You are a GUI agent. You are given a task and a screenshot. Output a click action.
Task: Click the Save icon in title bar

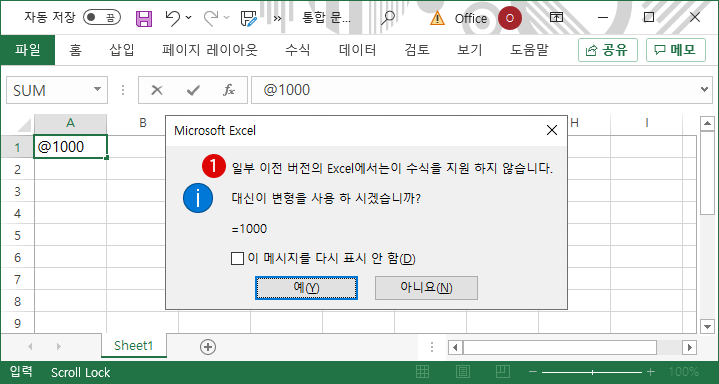pos(144,18)
